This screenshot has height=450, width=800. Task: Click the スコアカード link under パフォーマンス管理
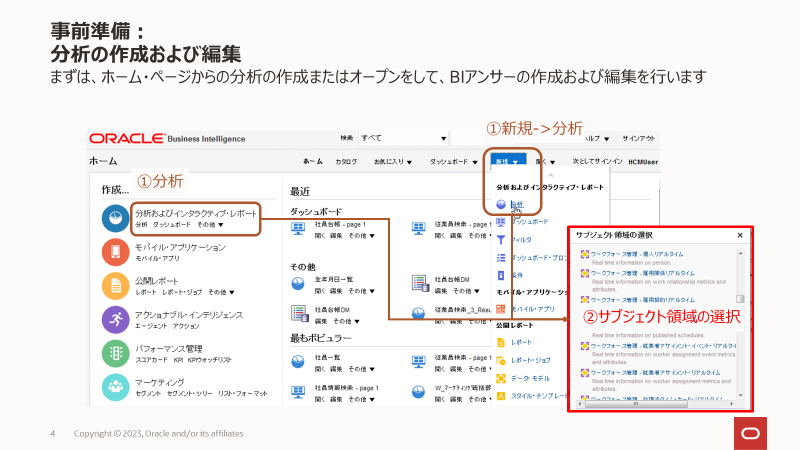point(151,360)
